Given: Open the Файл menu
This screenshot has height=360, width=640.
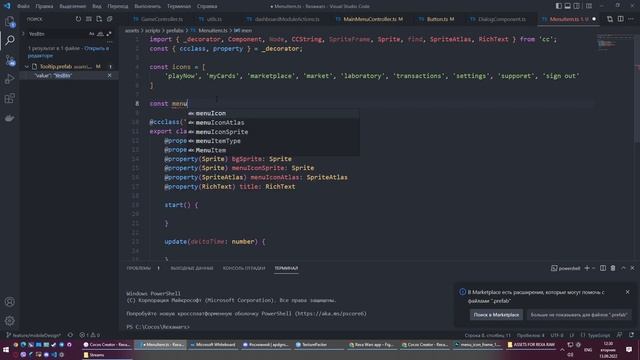Looking at the screenshot, I should point(23,6).
